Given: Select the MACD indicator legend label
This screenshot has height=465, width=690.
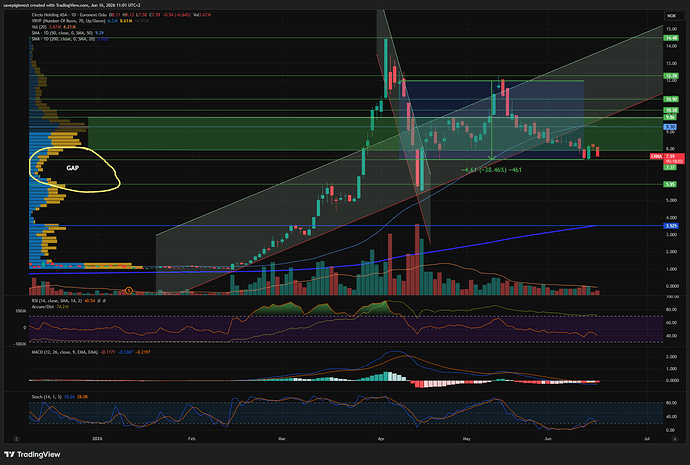Looking at the screenshot, I should (64, 352).
